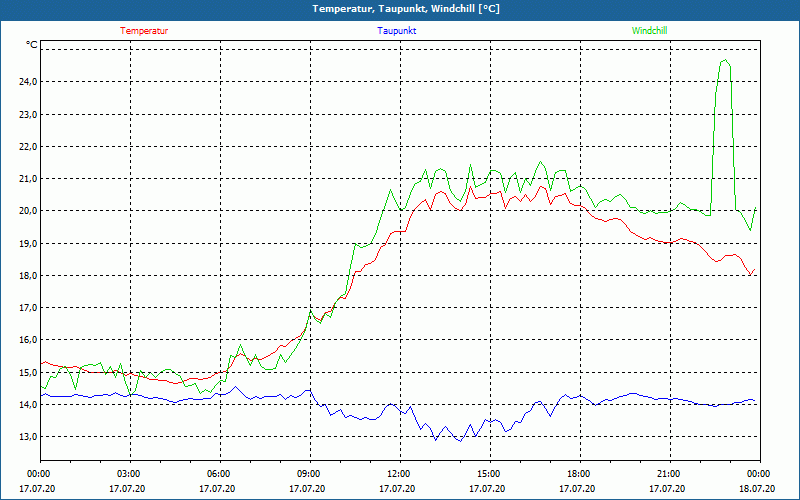Select the 13,0 y-axis value
The image size is (800, 500).
[28, 437]
